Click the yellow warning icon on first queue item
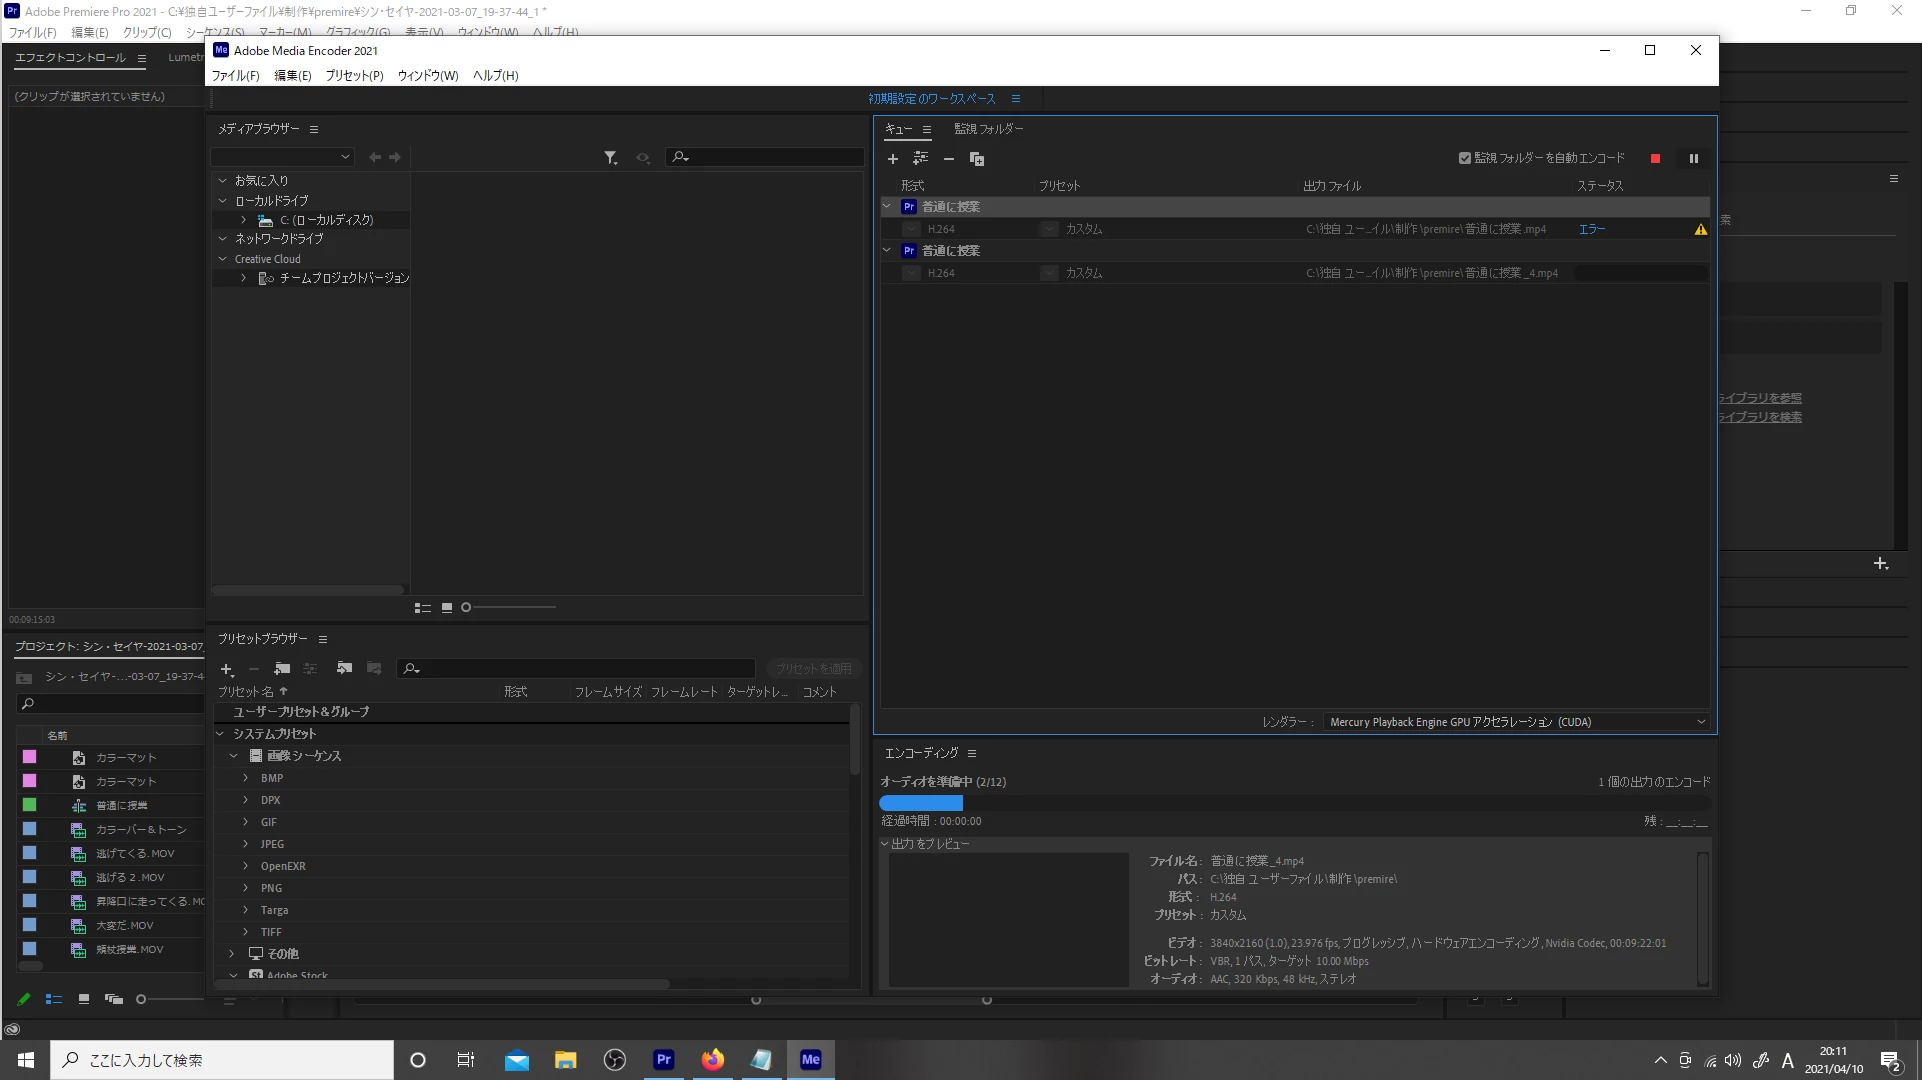This screenshot has width=1922, height=1080. (1700, 229)
